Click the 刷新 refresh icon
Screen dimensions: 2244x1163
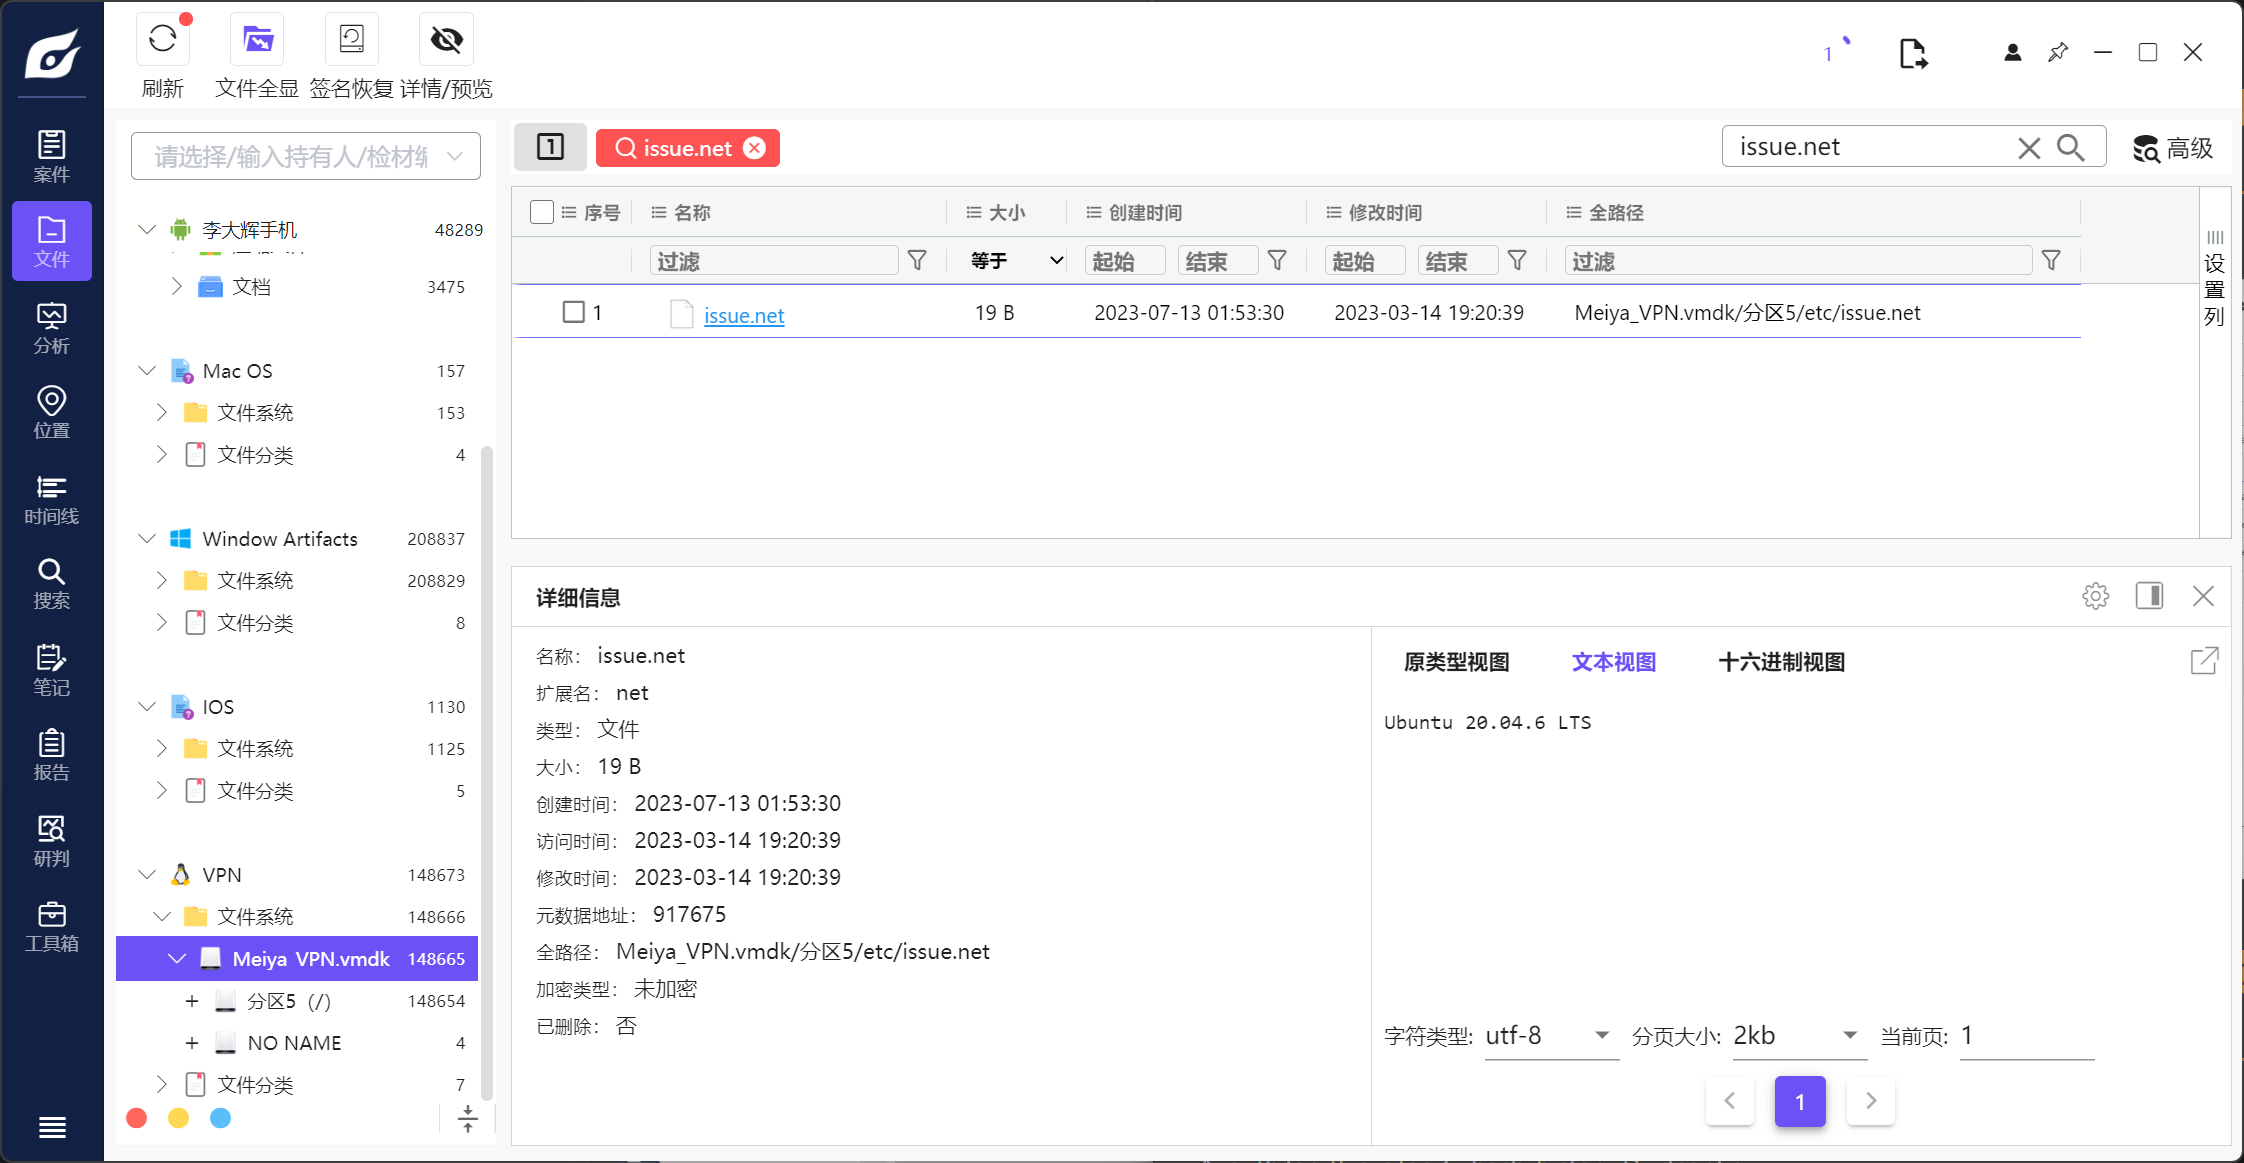tap(162, 40)
